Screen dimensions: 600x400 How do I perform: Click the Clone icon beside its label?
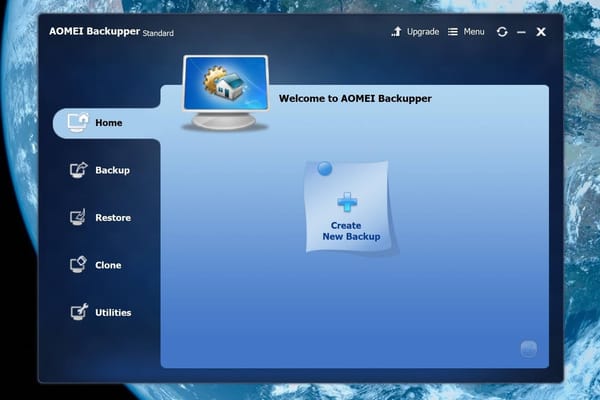pos(78,264)
